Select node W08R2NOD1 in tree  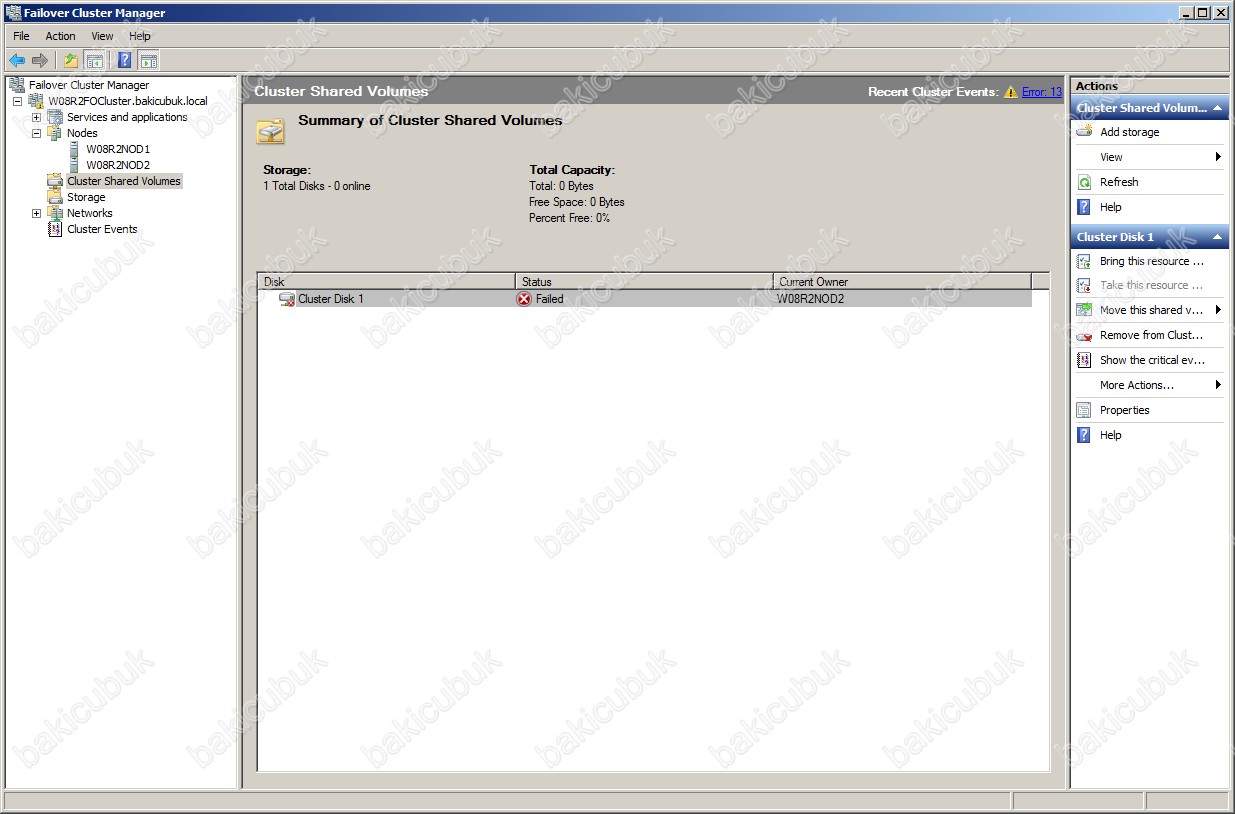(x=118, y=149)
